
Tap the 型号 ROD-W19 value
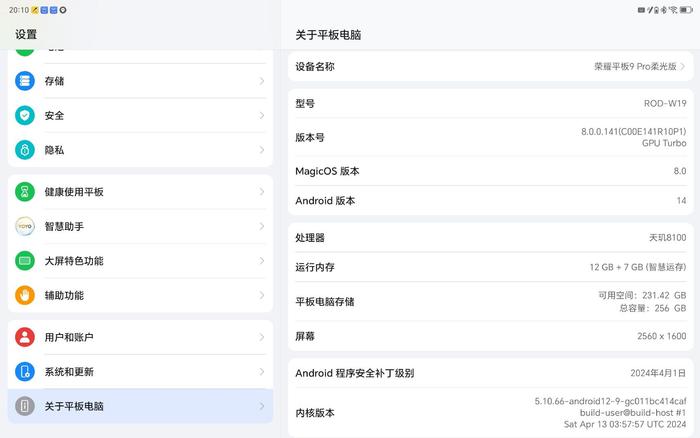[665, 104]
